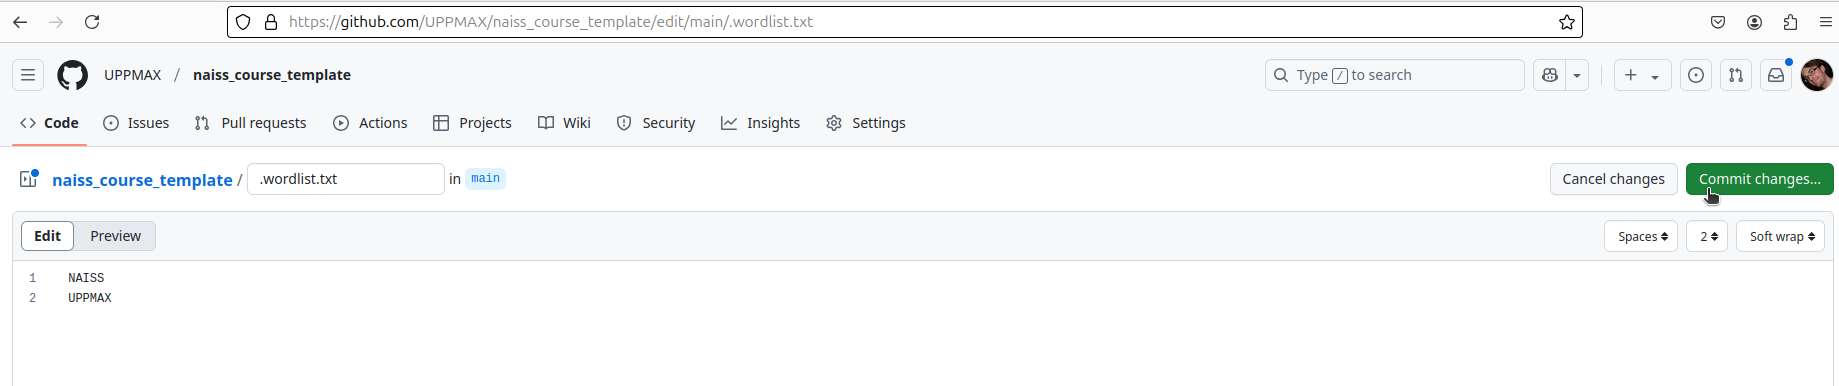Viewport: 1839px width, 386px height.
Task: Click the main branch label
Action: click(486, 179)
